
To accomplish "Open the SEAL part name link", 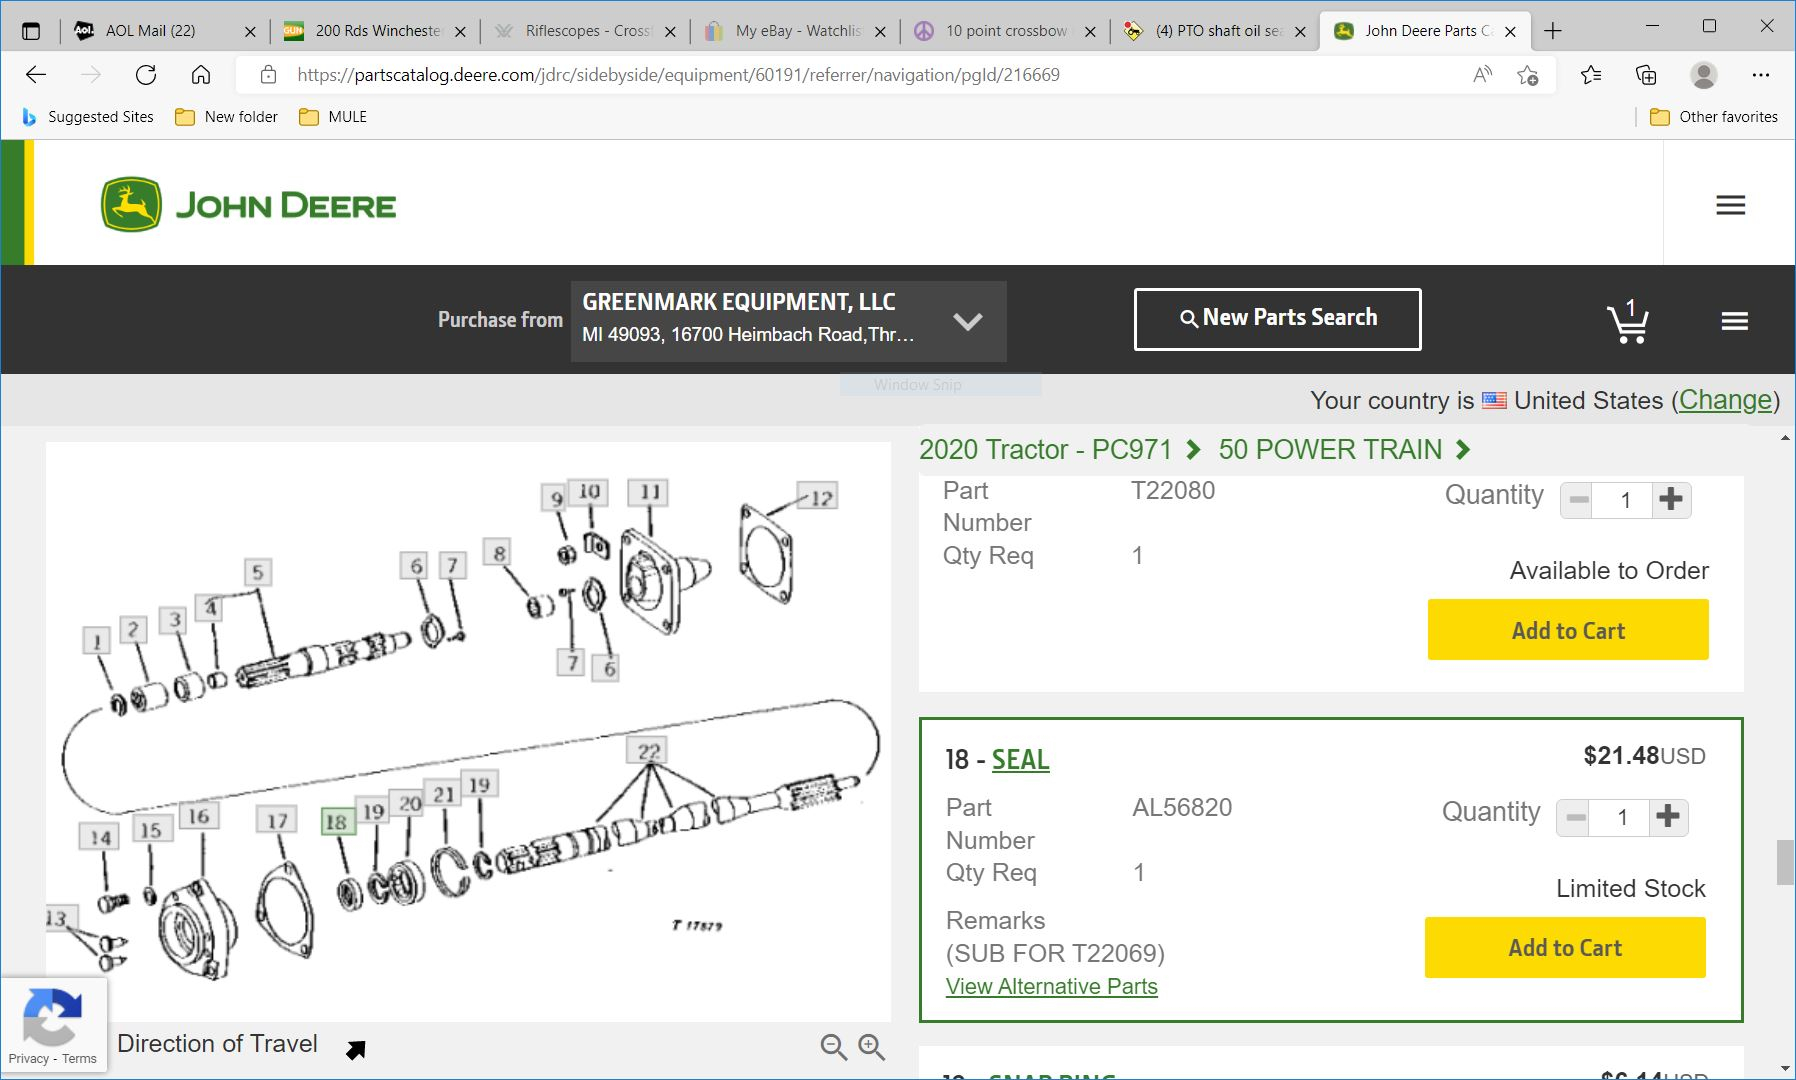I will 1020,760.
